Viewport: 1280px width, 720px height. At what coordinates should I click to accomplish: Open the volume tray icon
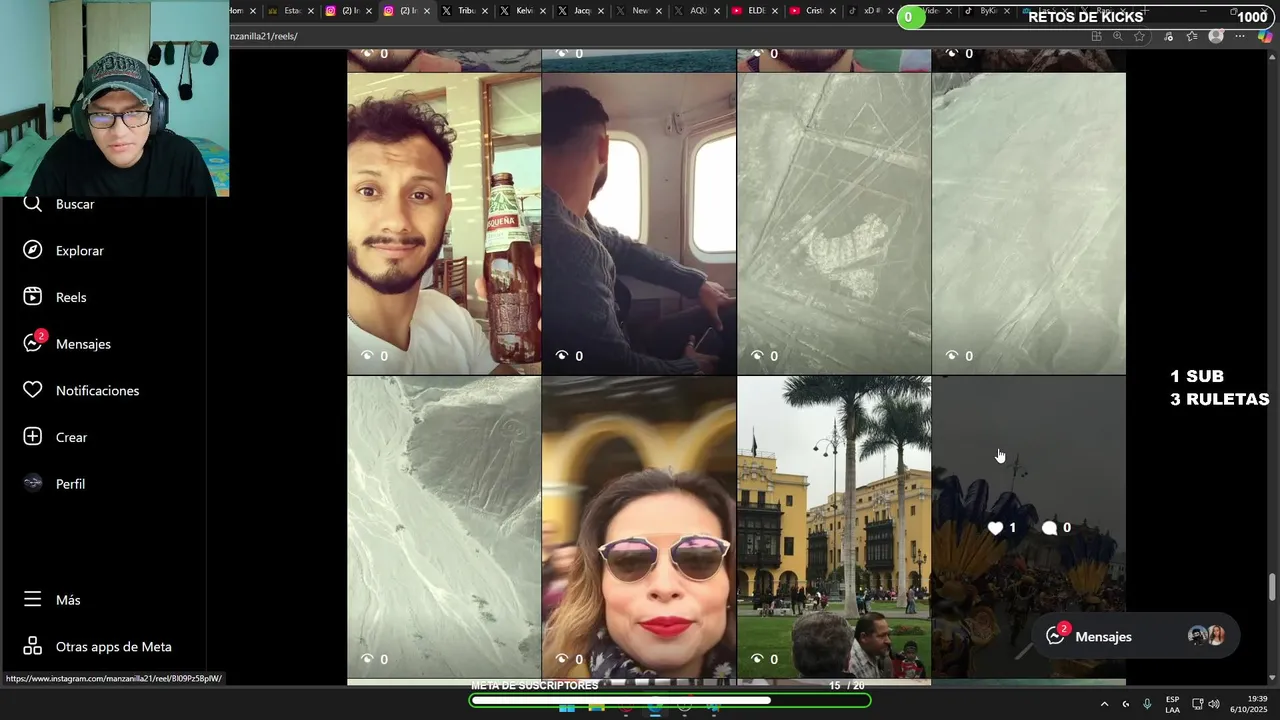1214,704
